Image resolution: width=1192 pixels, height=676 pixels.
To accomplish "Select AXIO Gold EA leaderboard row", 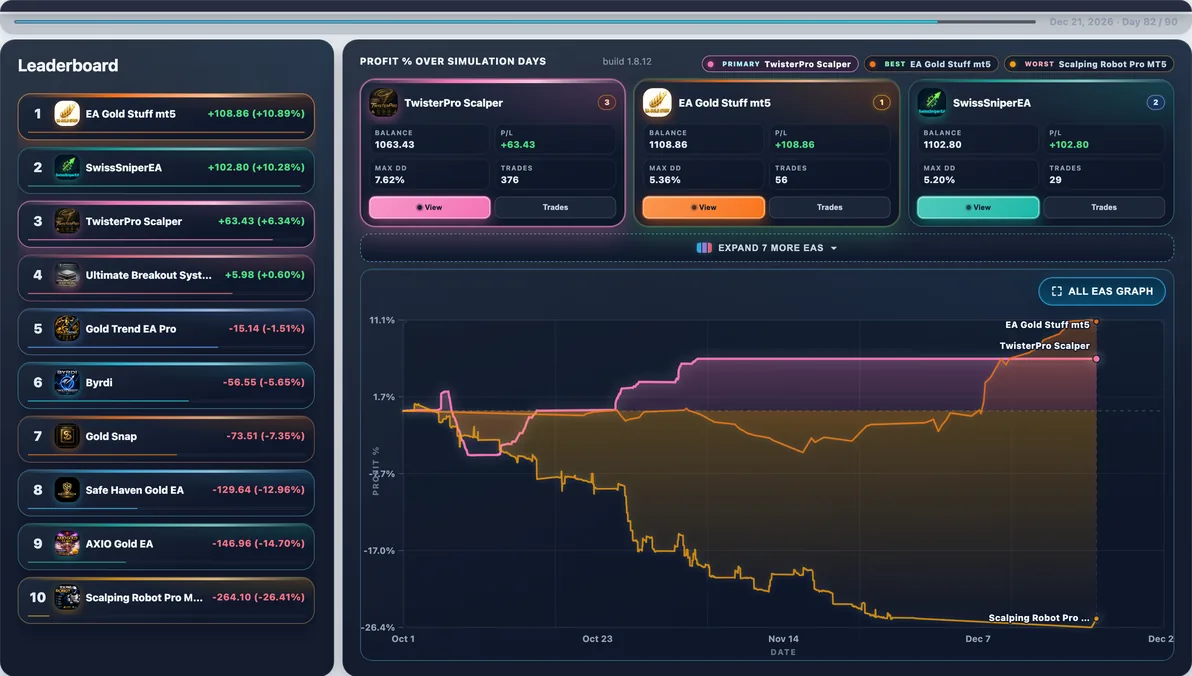I will click(166, 546).
